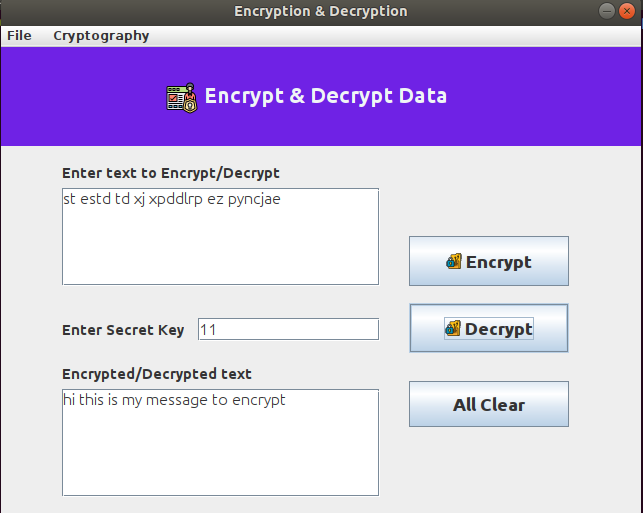
Task: Click the All Clear button
Action: point(489,404)
